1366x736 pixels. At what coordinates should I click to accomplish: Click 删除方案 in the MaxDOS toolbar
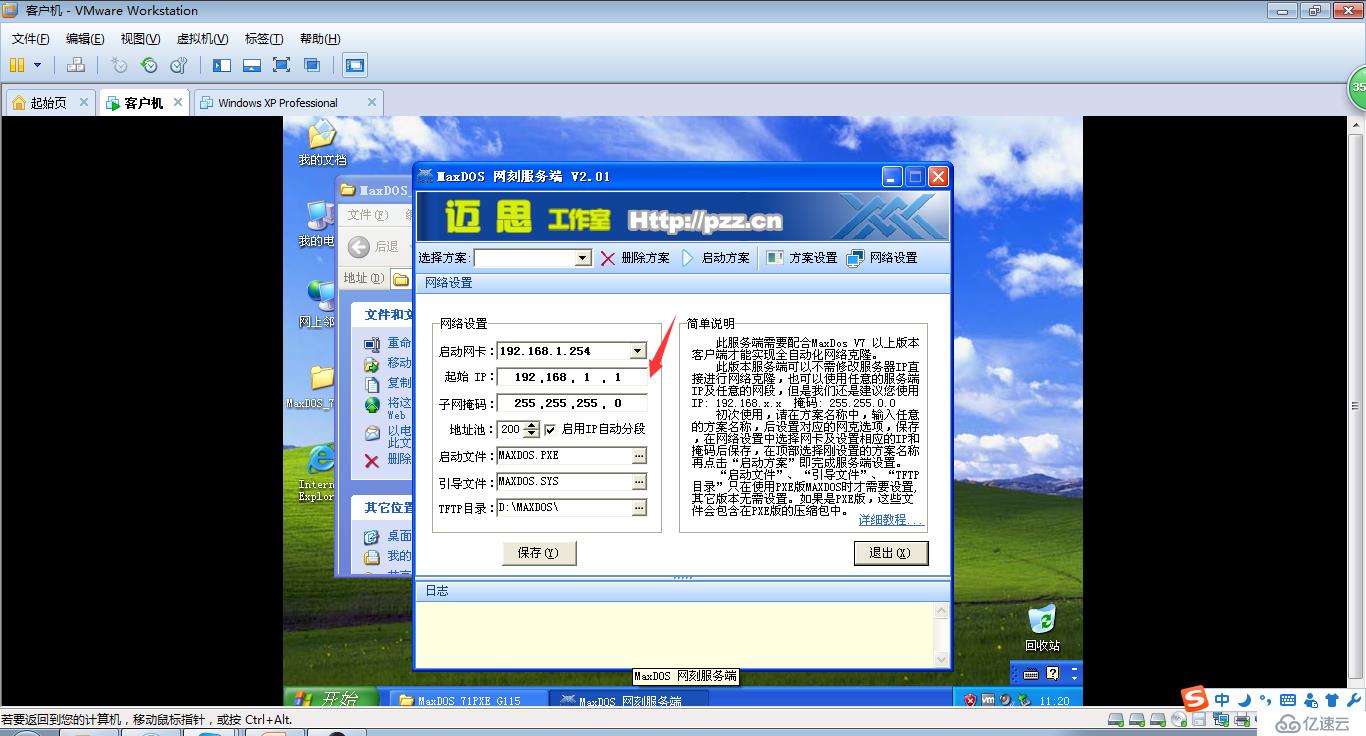point(636,258)
